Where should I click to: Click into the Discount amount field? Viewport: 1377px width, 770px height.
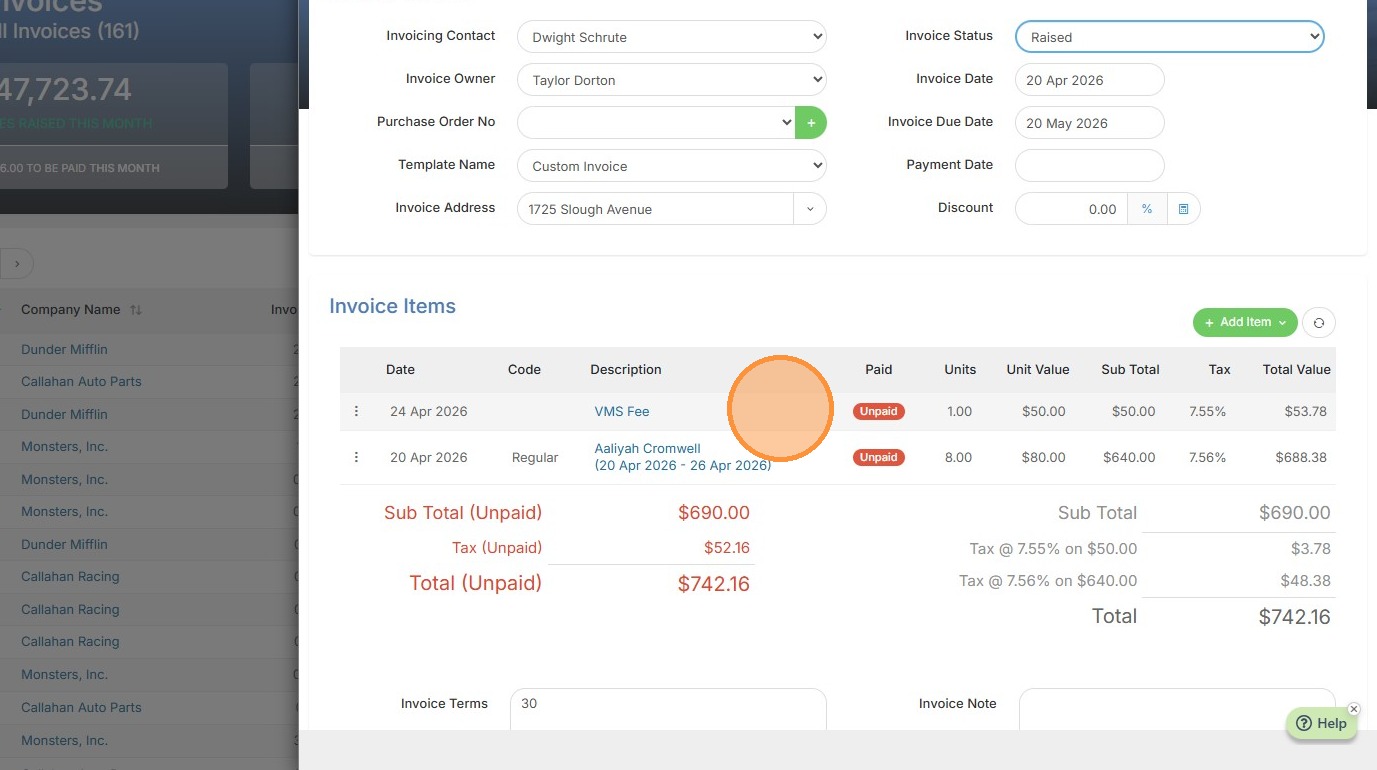point(1071,209)
